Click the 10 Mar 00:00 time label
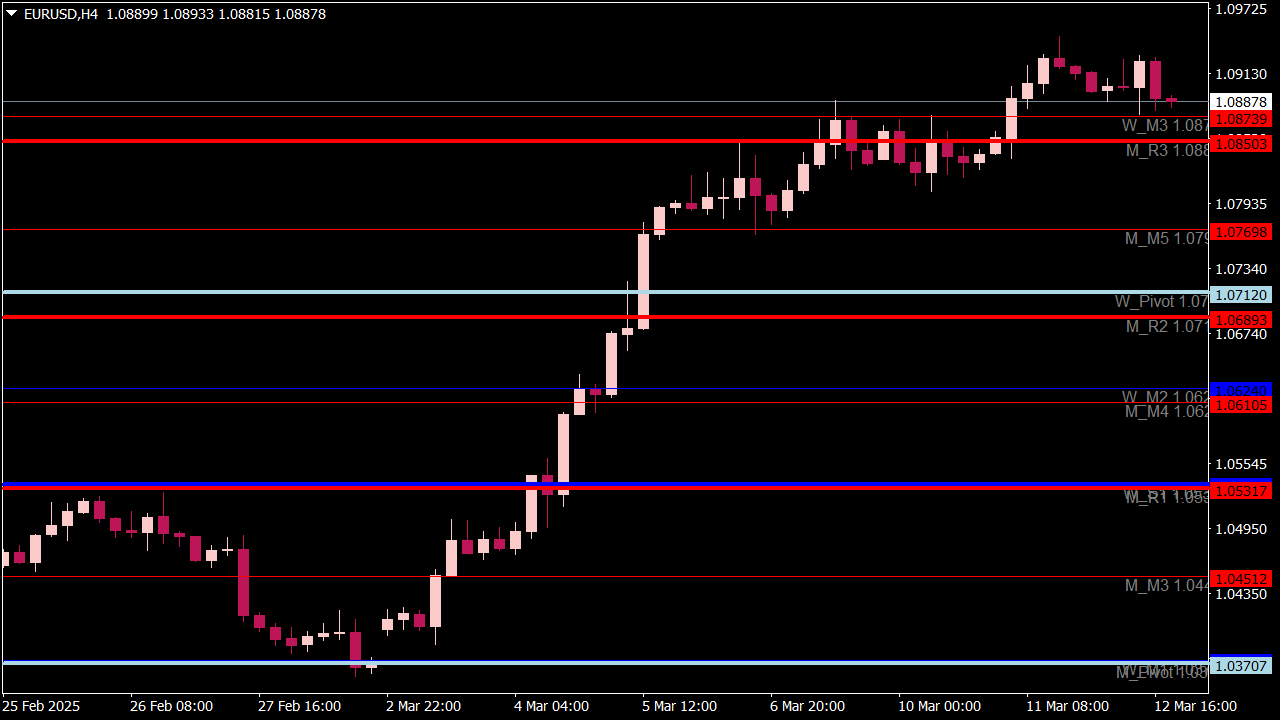 940,706
